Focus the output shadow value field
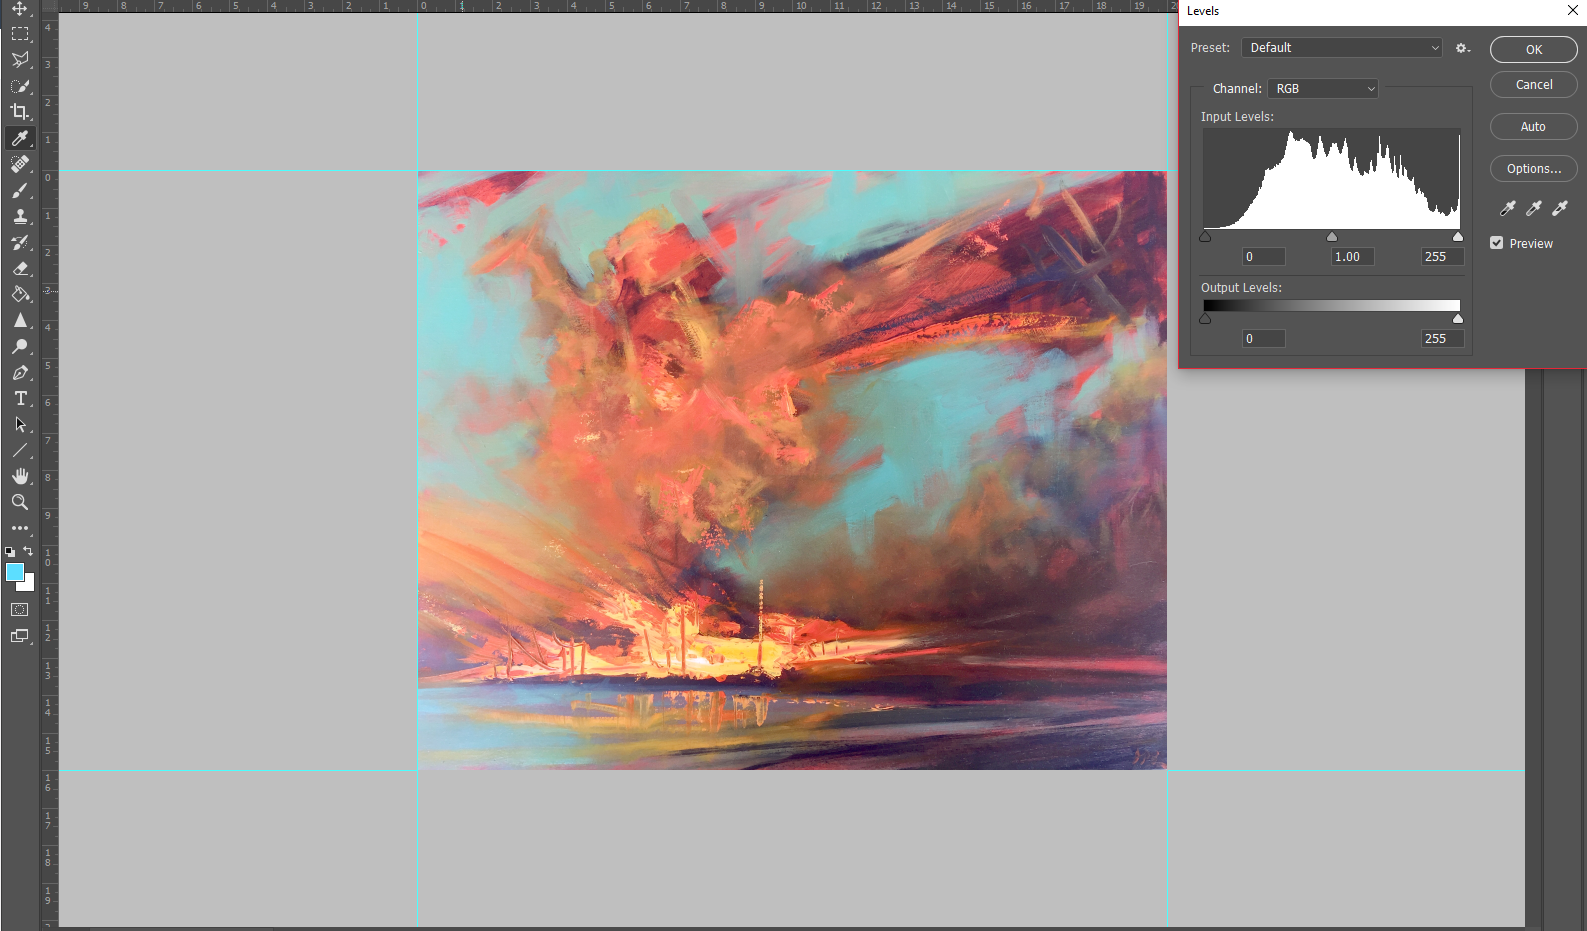Image resolution: width=1587 pixels, height=931 pixels. pyautogui.click(x=1264, y=339)
